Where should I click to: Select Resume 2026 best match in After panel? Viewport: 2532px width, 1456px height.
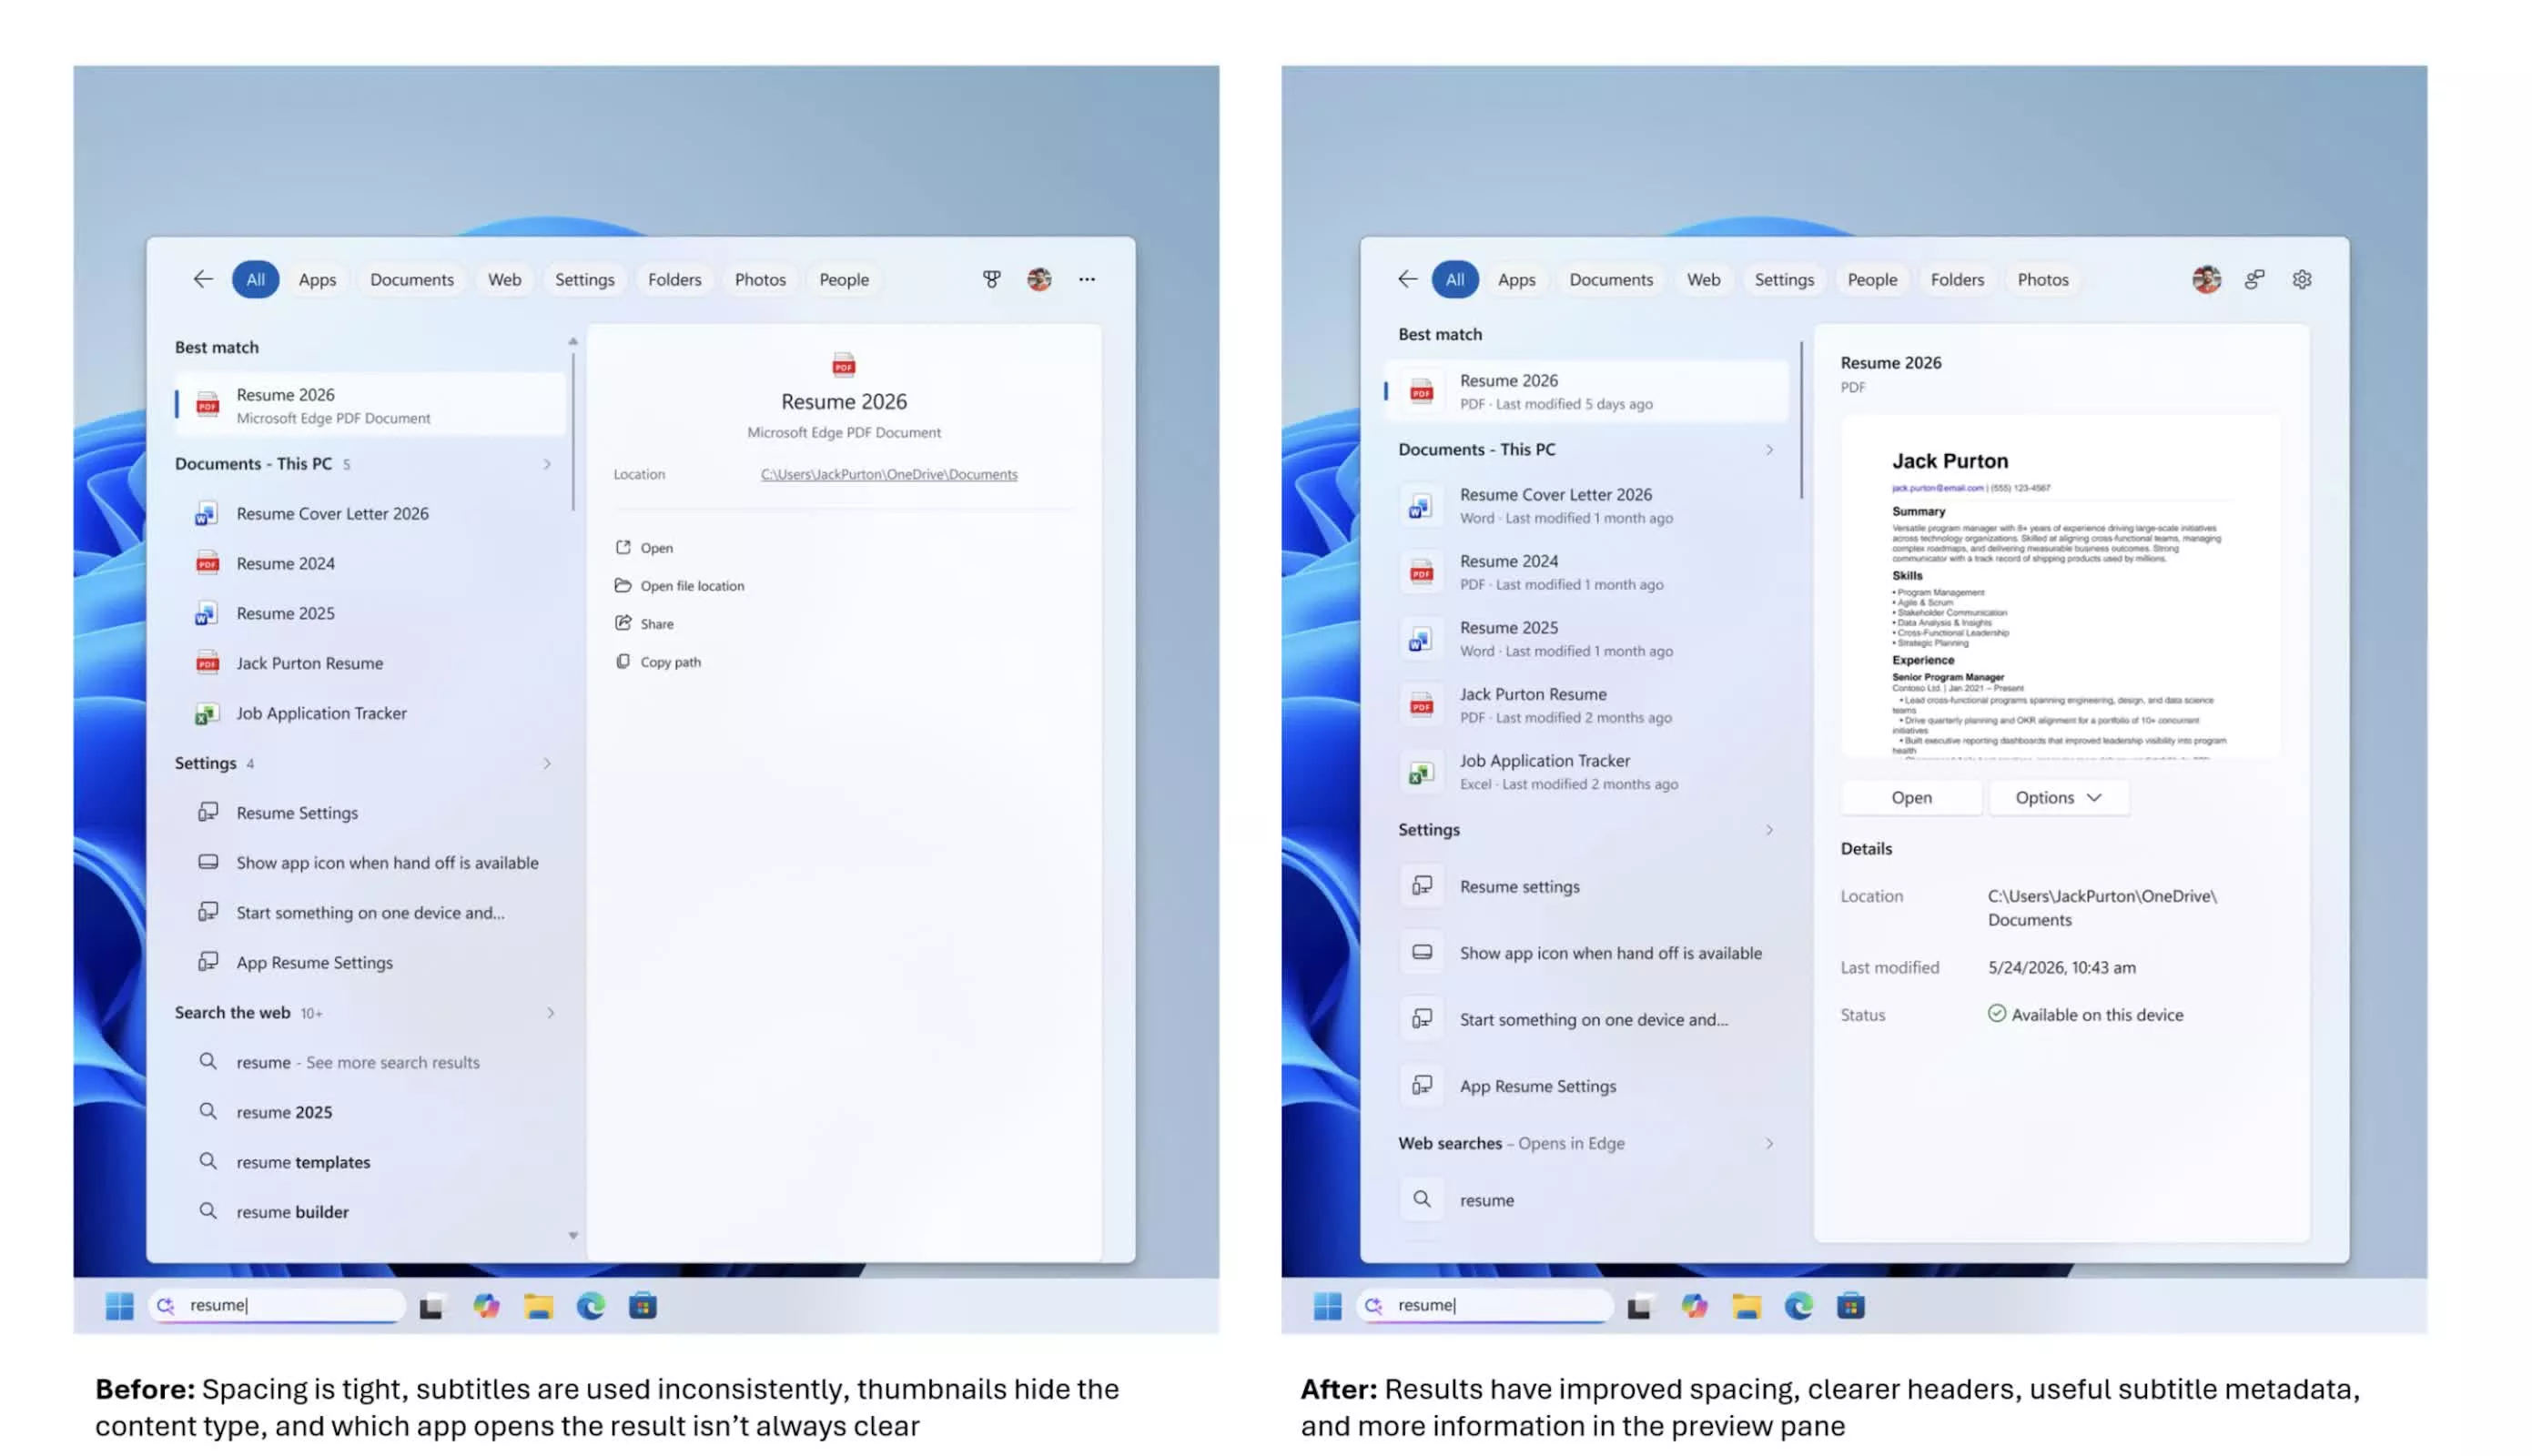tap(1587, 391)
